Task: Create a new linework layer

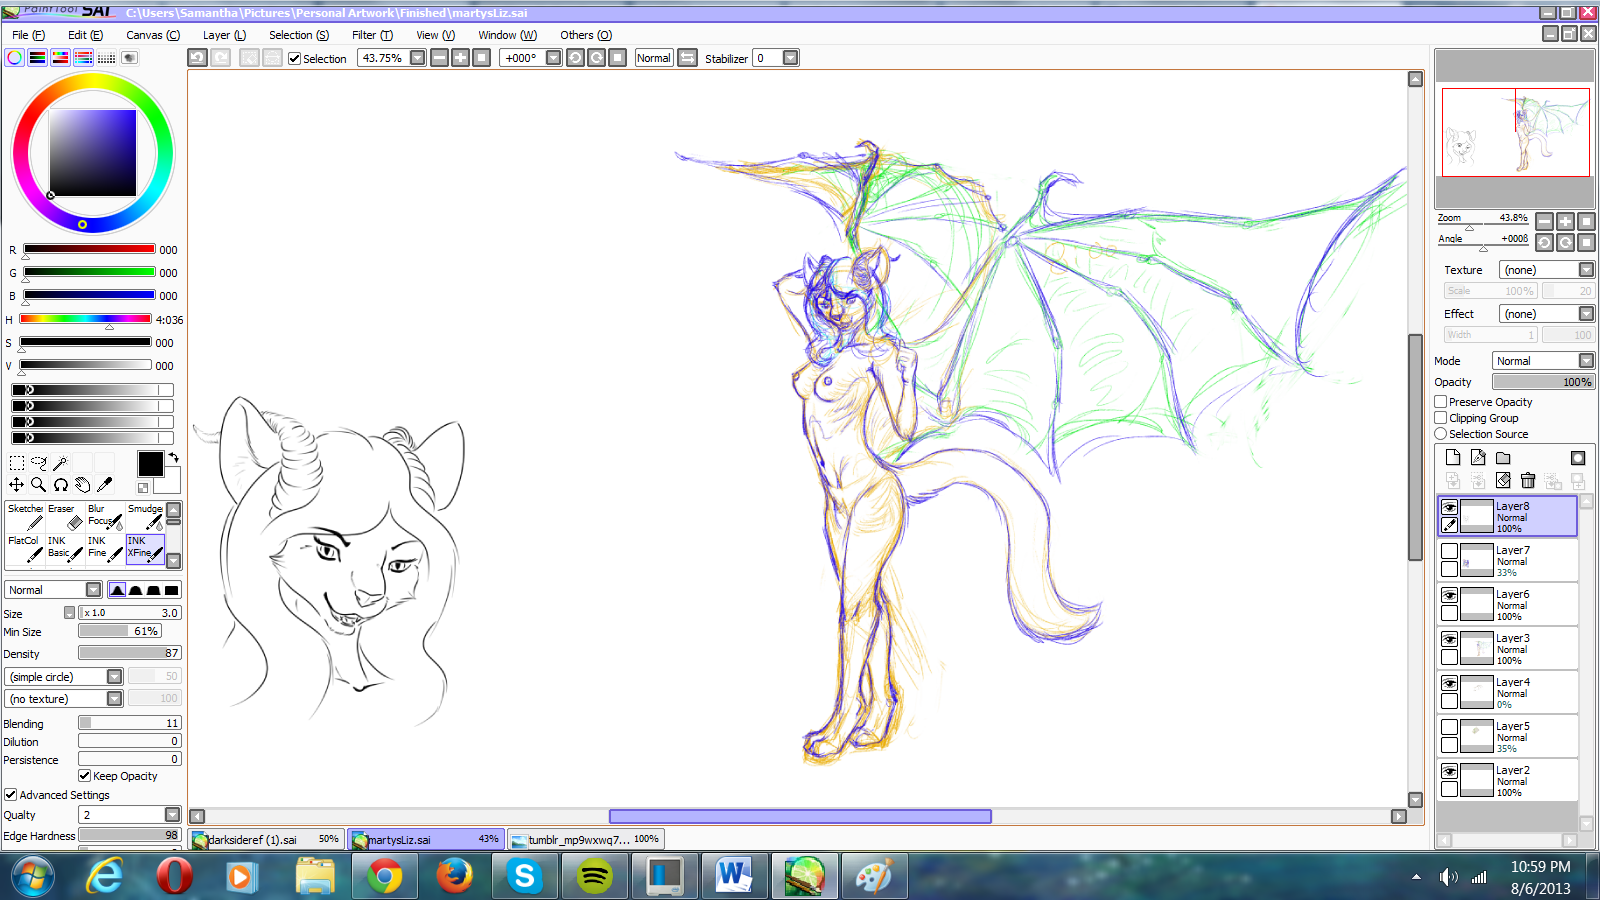Action: (1478, 458)
